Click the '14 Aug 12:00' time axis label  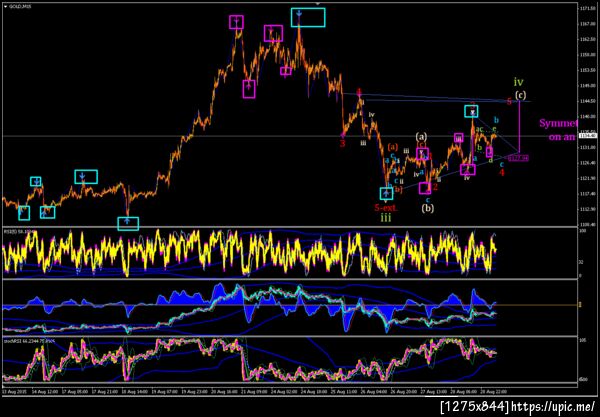click(45, 392)
